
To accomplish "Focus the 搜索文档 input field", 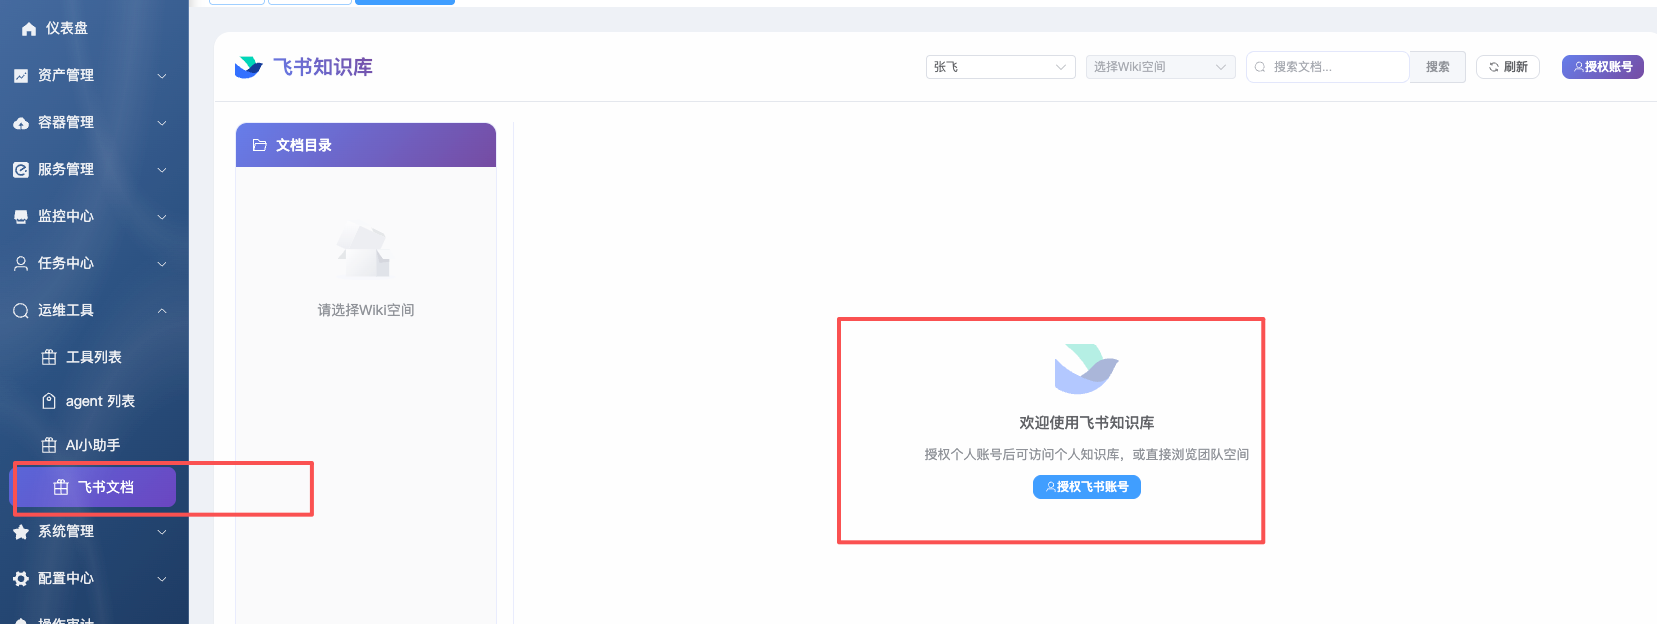I will [x=1328, y=67].
